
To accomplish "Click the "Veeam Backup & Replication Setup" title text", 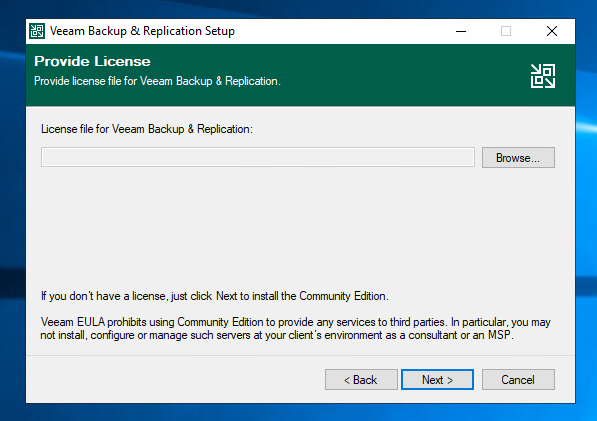I will (x=142, y=31).
